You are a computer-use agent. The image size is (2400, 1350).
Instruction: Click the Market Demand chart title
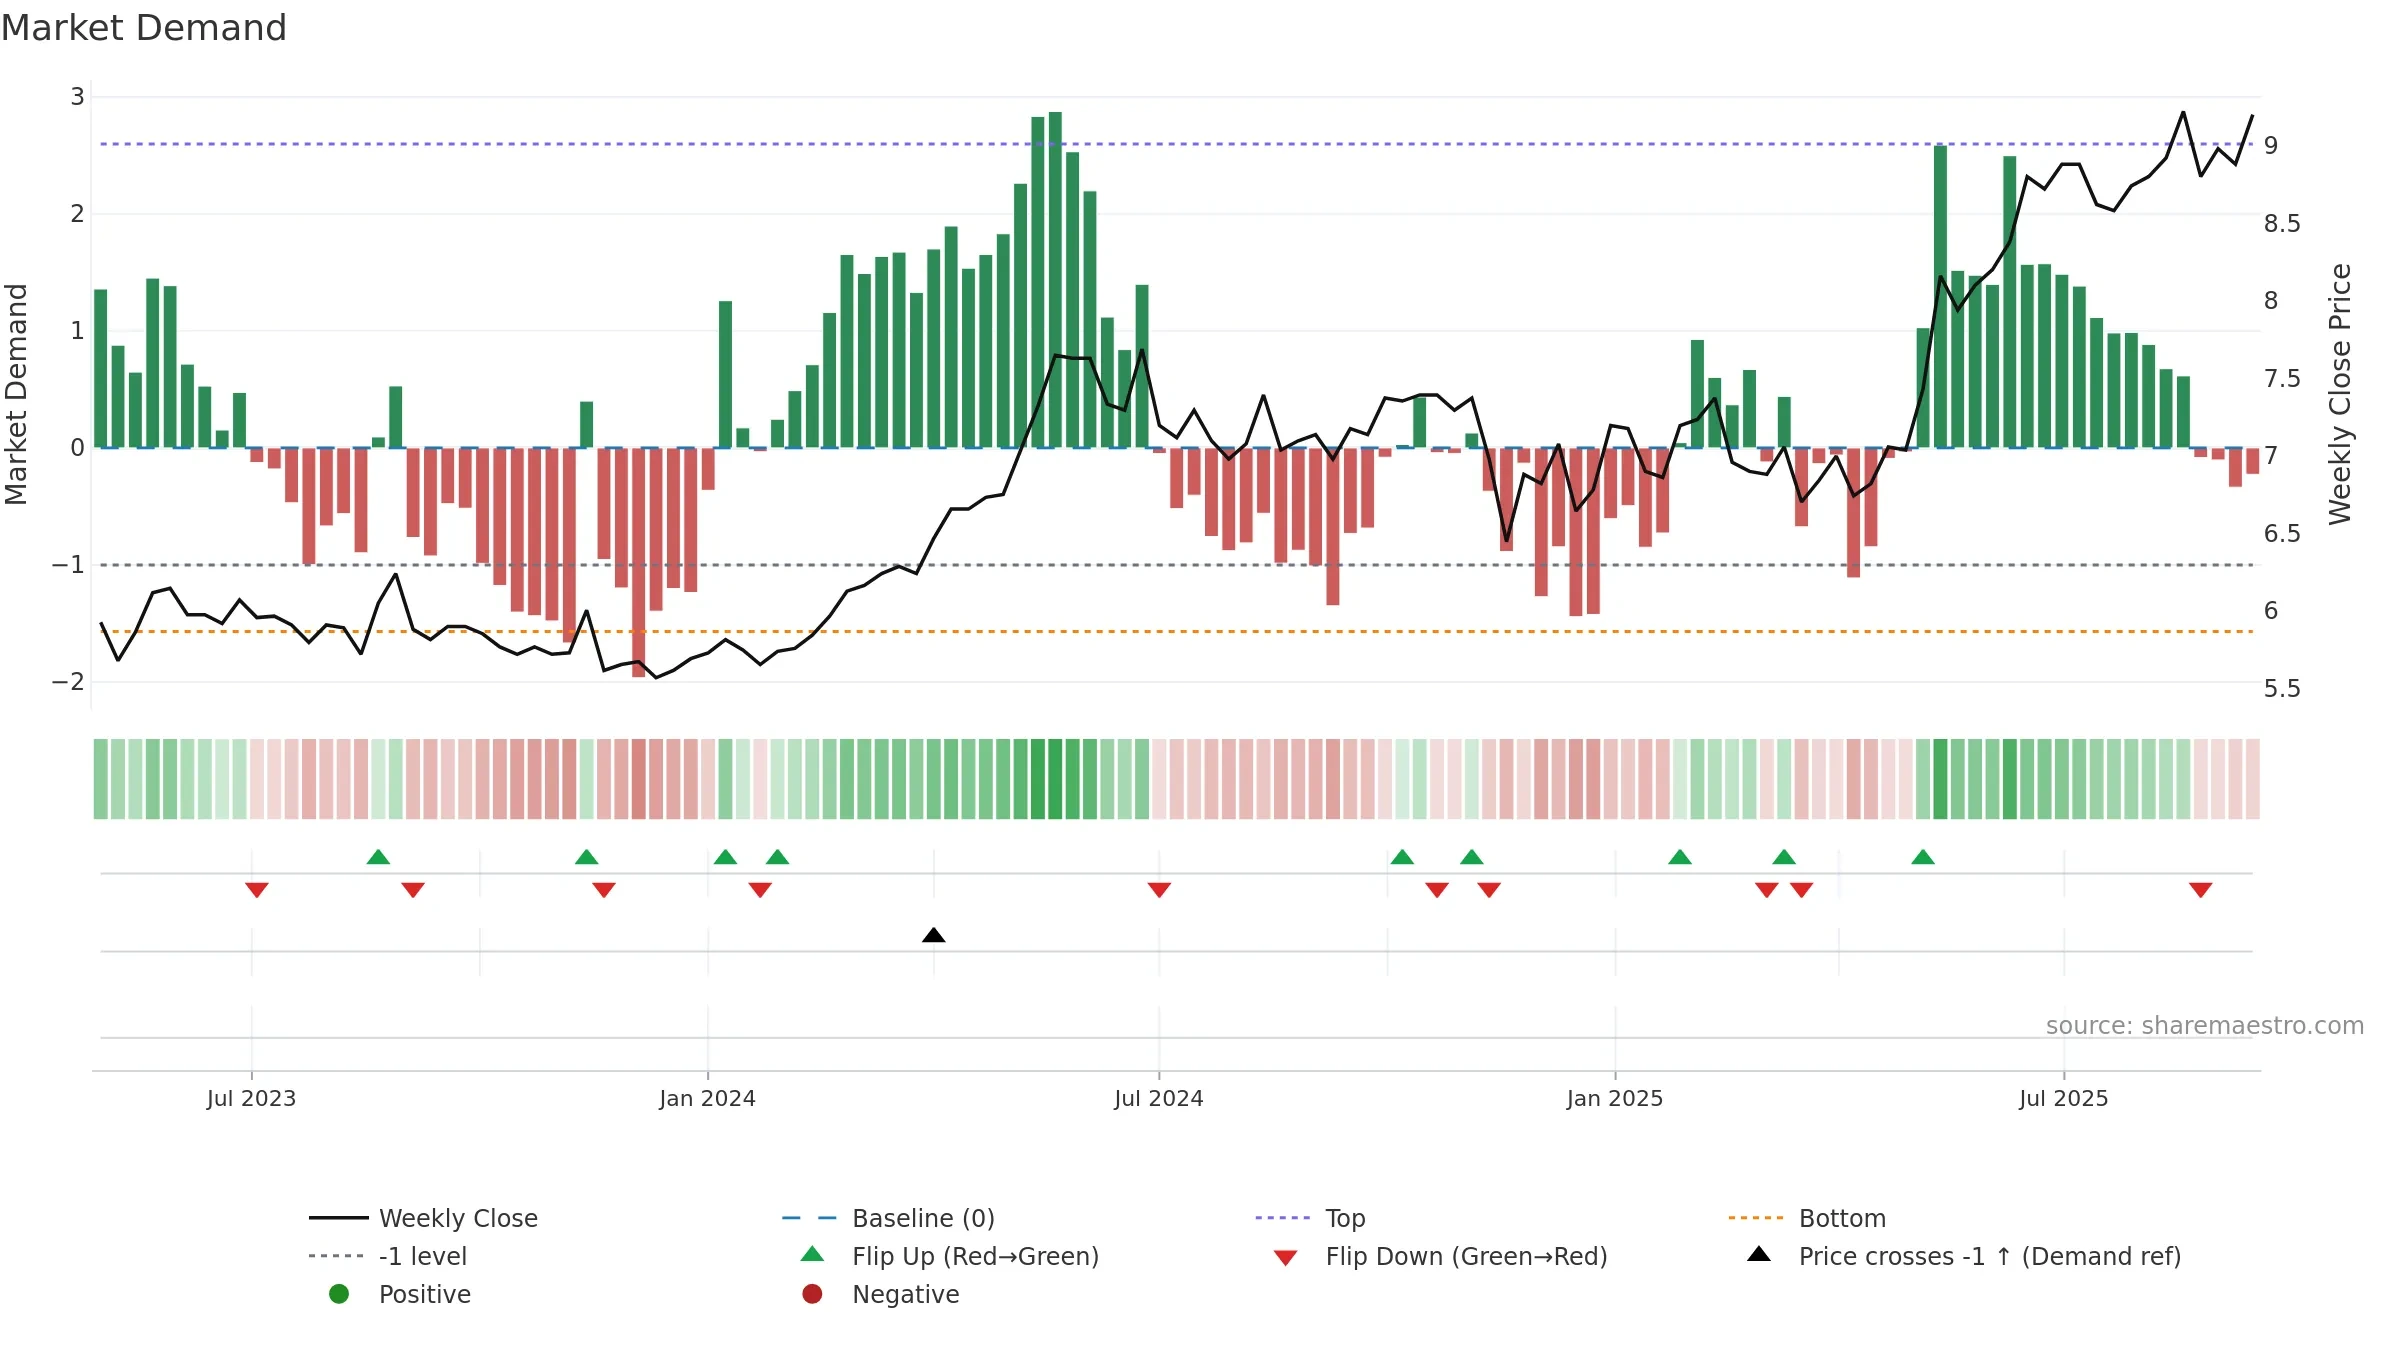144,28
